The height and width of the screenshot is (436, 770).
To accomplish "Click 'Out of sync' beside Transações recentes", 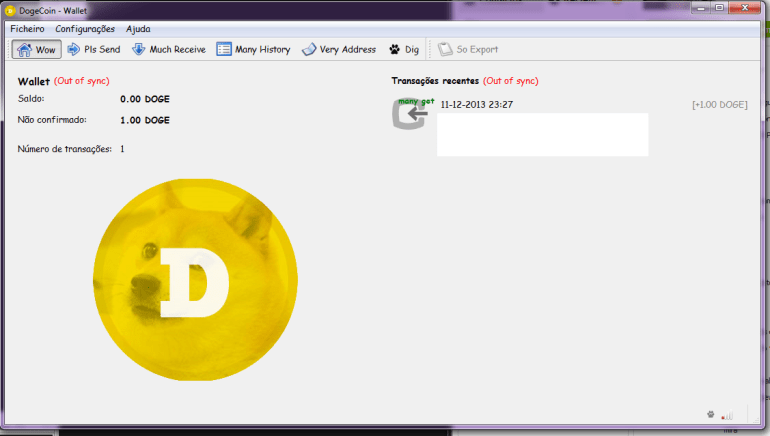I will click(x=511, y=81).
